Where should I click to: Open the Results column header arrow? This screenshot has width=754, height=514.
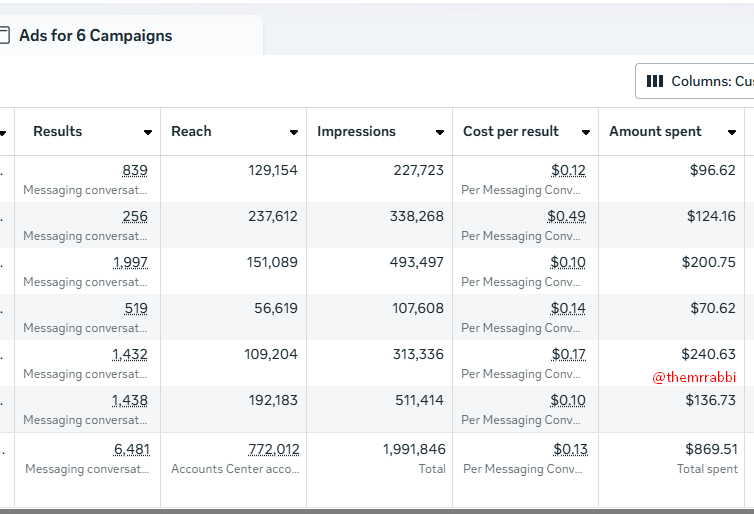pyautogui.click(x=148, y=132)
